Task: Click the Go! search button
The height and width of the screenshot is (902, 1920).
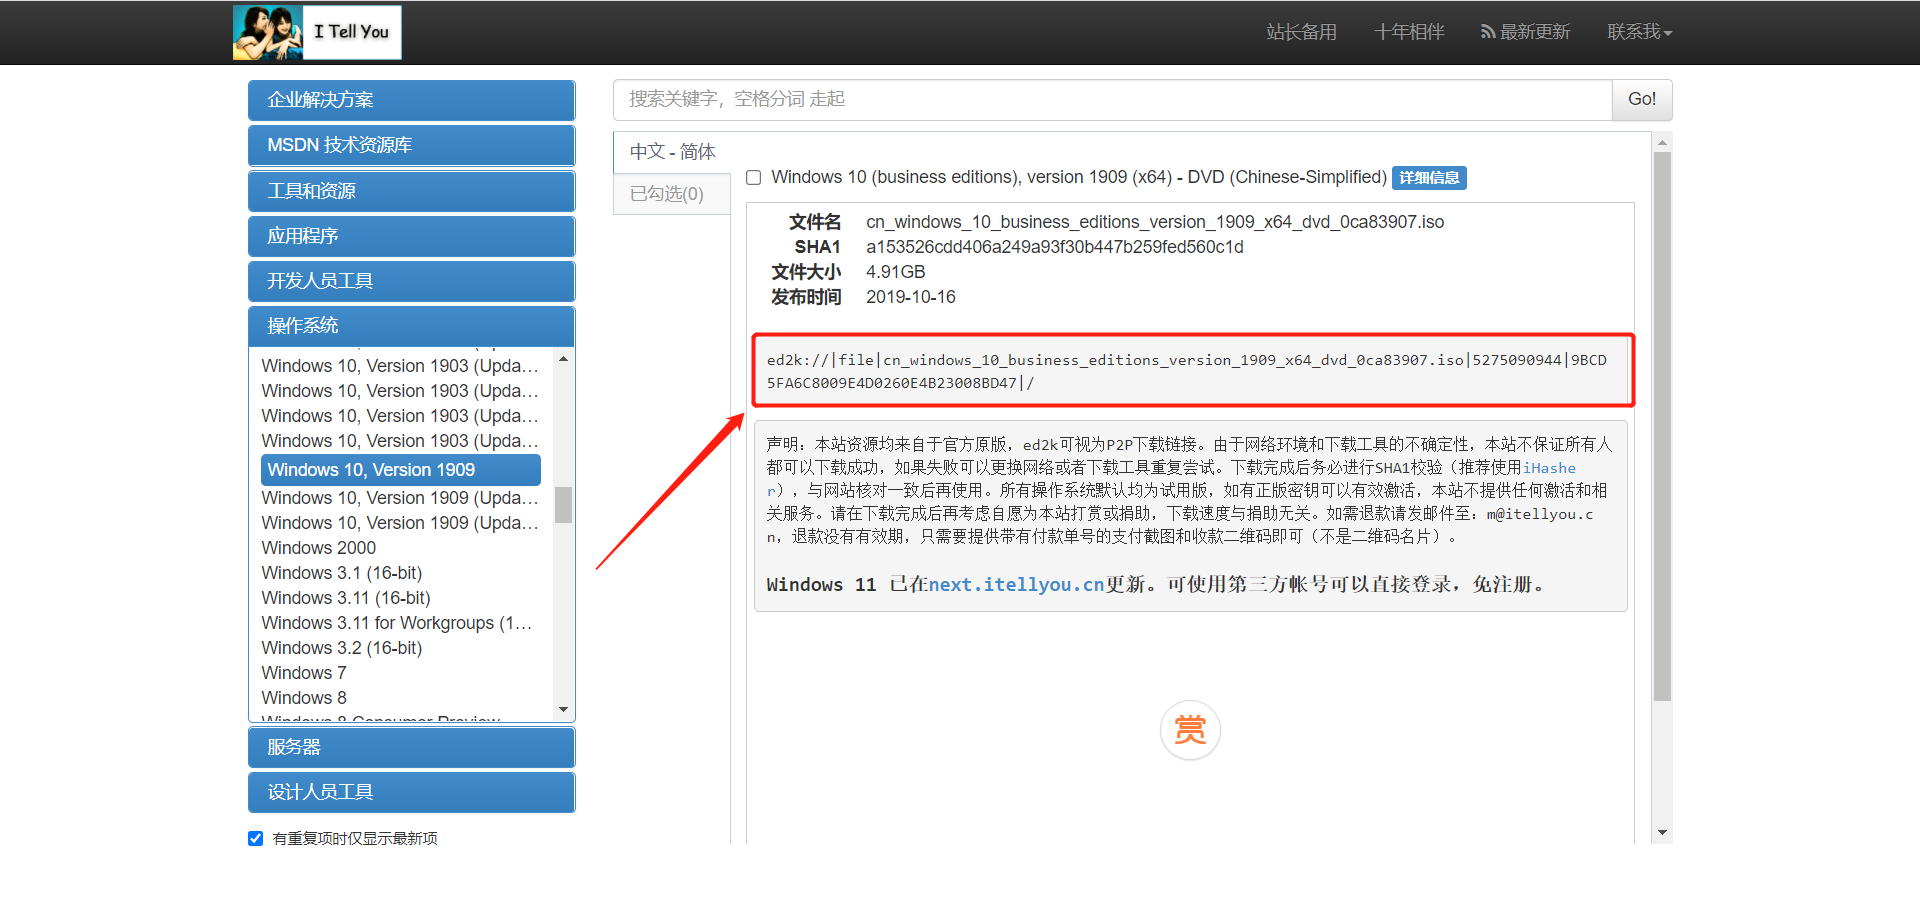Action: pyautogui.click(x=1641, y=99)
